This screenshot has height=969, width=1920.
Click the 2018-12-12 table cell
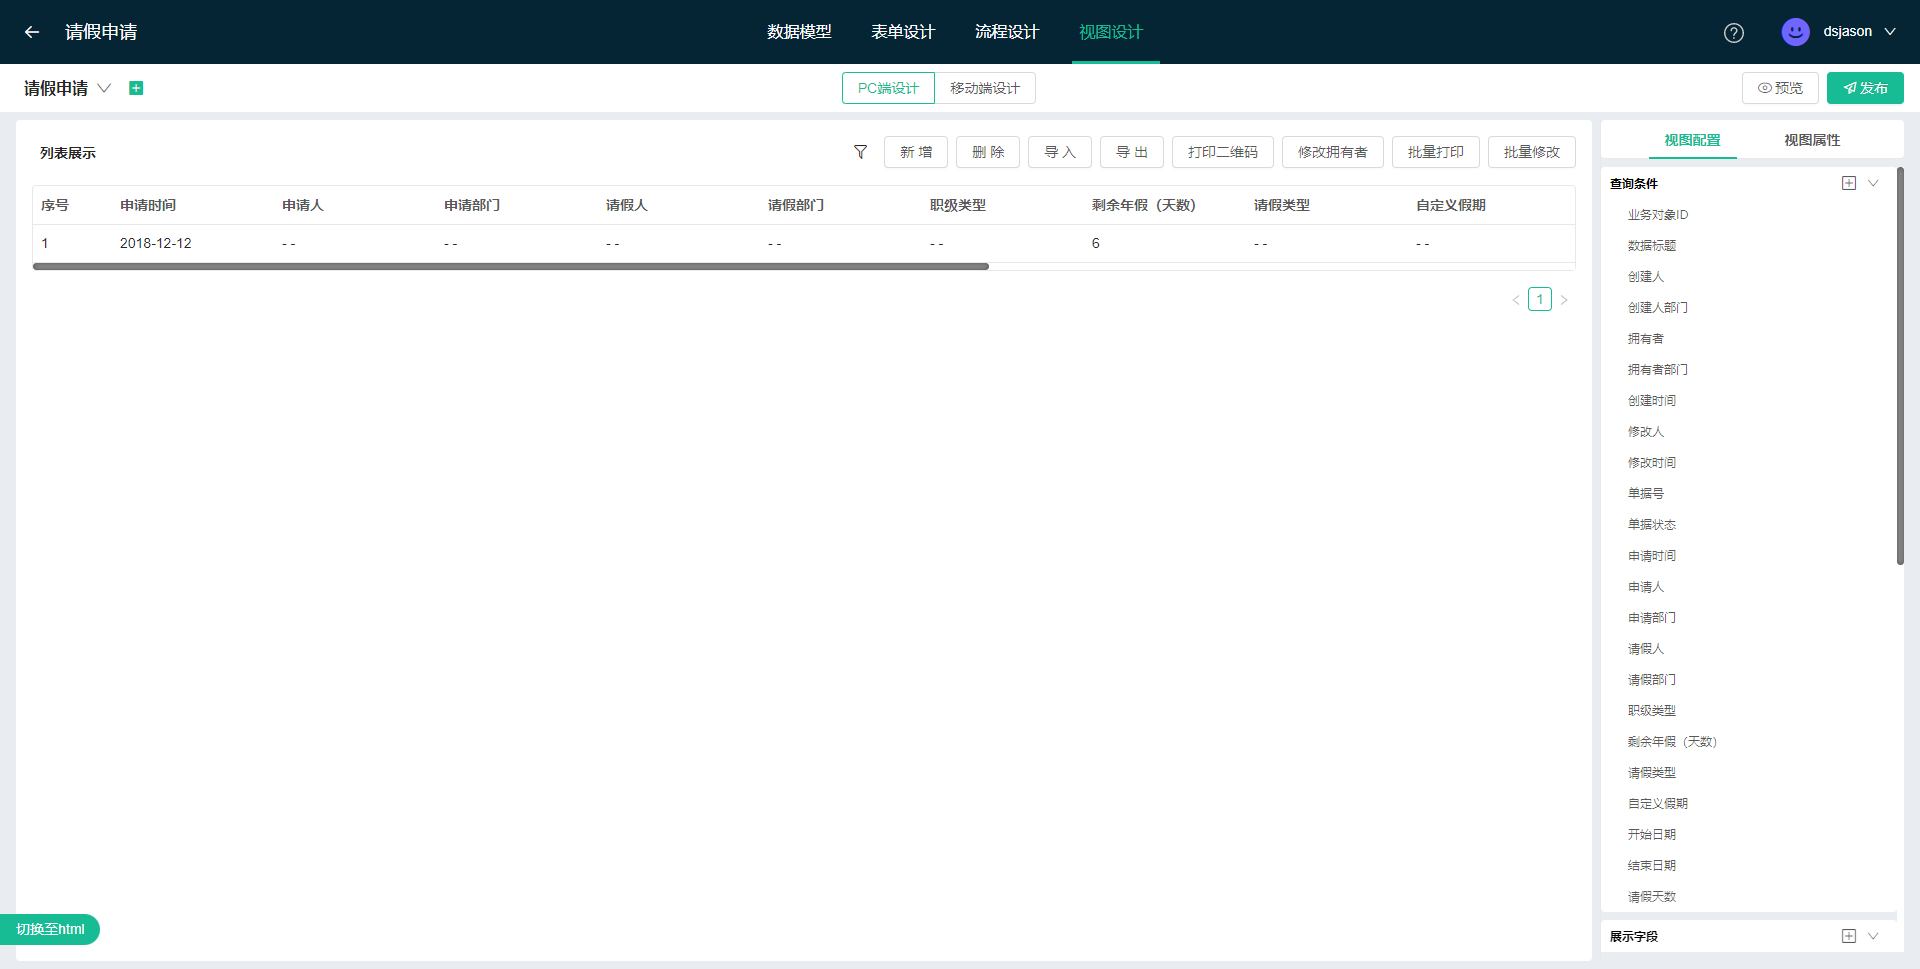click(x=156, y=243)
